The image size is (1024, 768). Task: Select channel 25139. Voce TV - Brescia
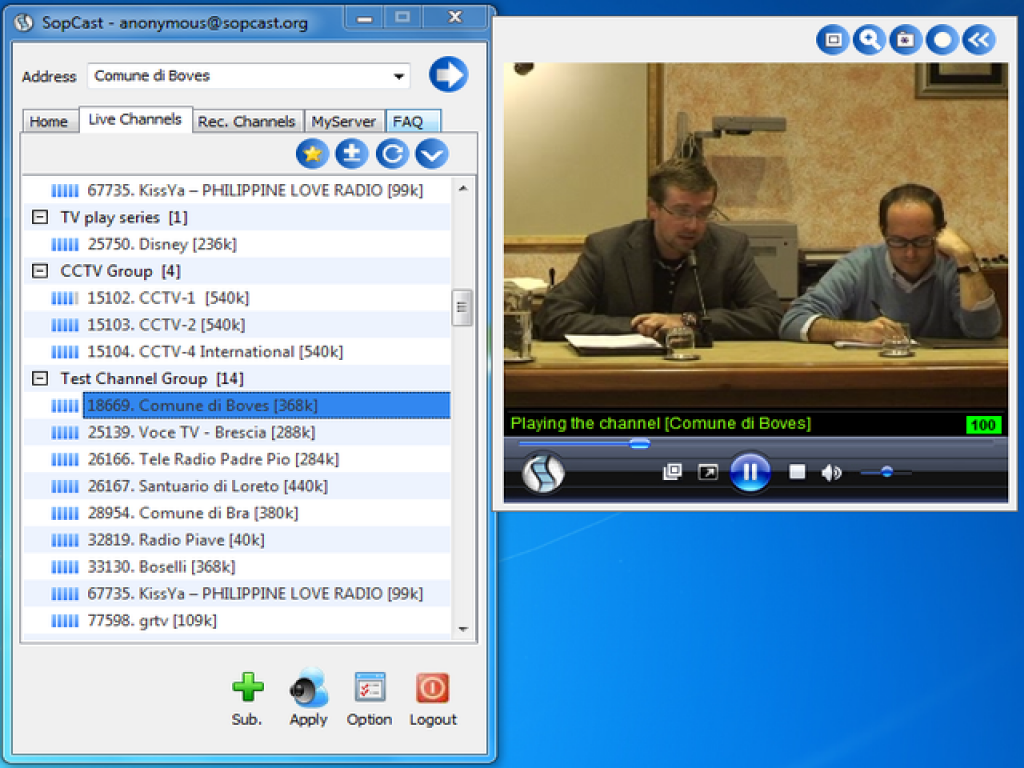[x=202, y=432]
